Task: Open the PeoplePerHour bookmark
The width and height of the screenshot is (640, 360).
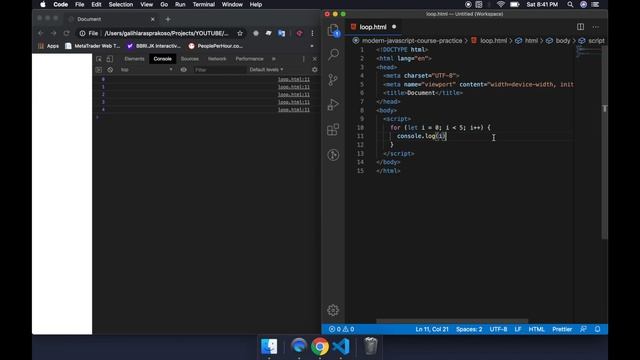Action: coord(216,46)
